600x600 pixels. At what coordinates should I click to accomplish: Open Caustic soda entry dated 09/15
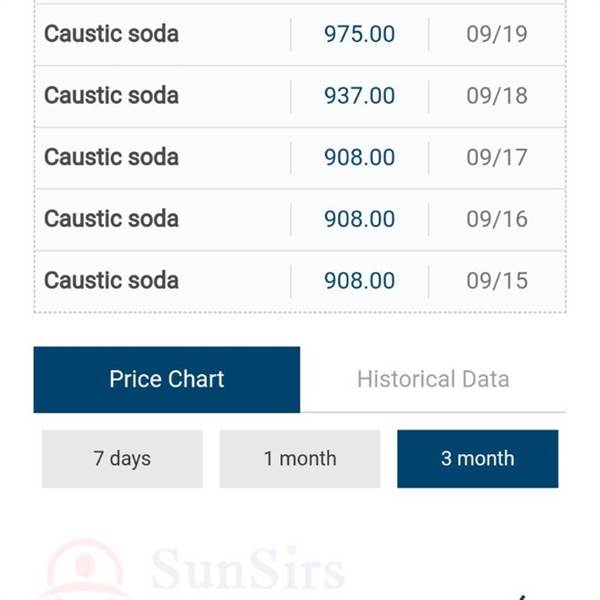tap(112, 281)
